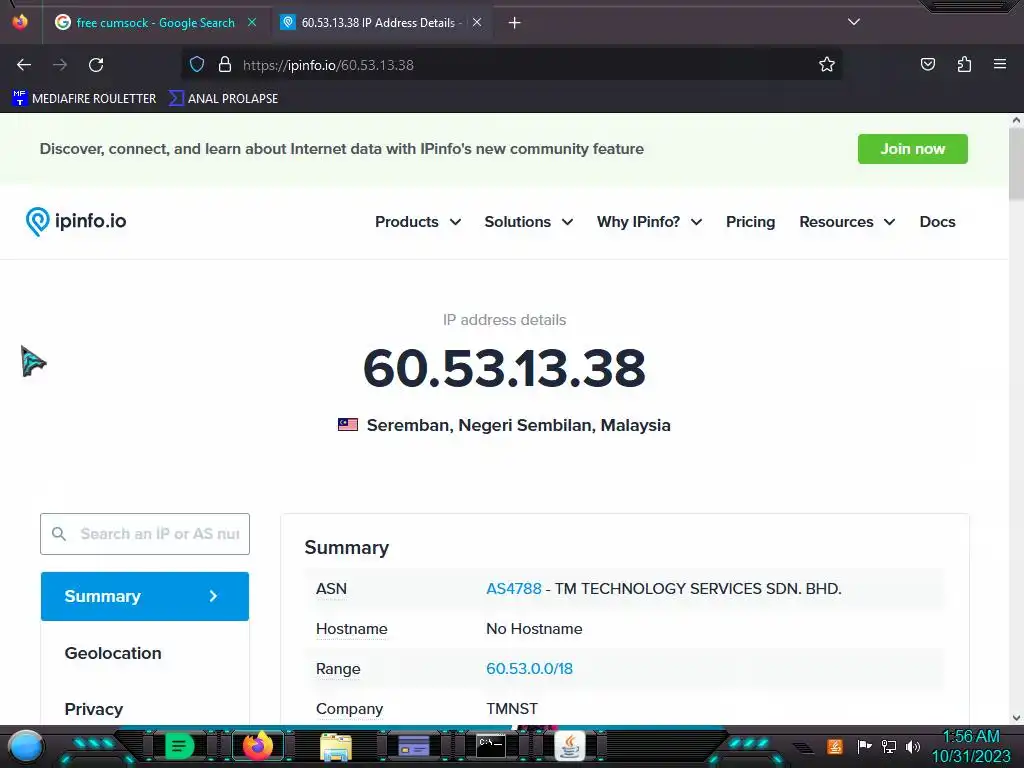This screenshot has width=1024, height=768.
Task: Open the command prompt taskbar icon
Action: pos(490,745)
